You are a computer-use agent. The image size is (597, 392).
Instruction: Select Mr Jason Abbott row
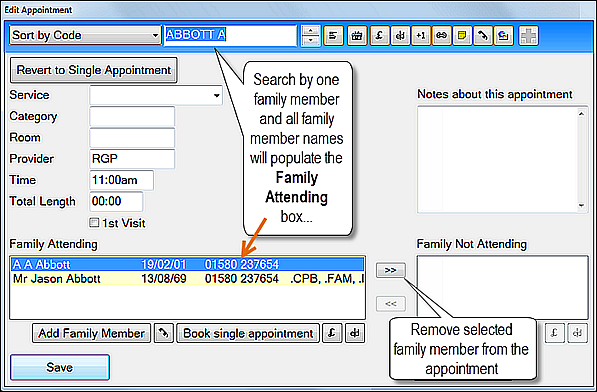pyautogui.click(x=187, y=279)
